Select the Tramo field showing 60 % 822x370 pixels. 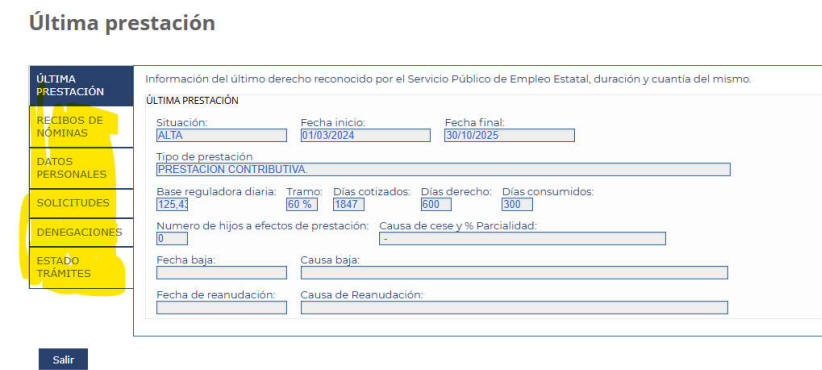click(302, 204)
